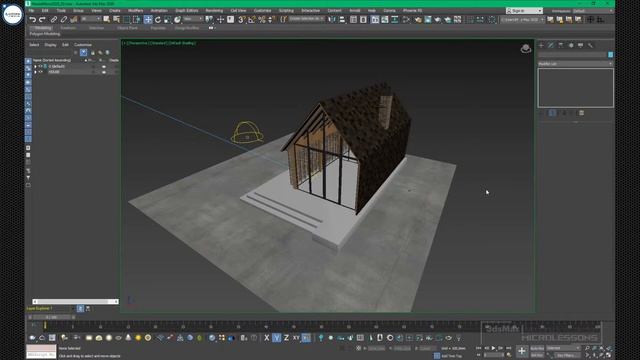Toggle the Angle Snap button

tap(252, 19)
